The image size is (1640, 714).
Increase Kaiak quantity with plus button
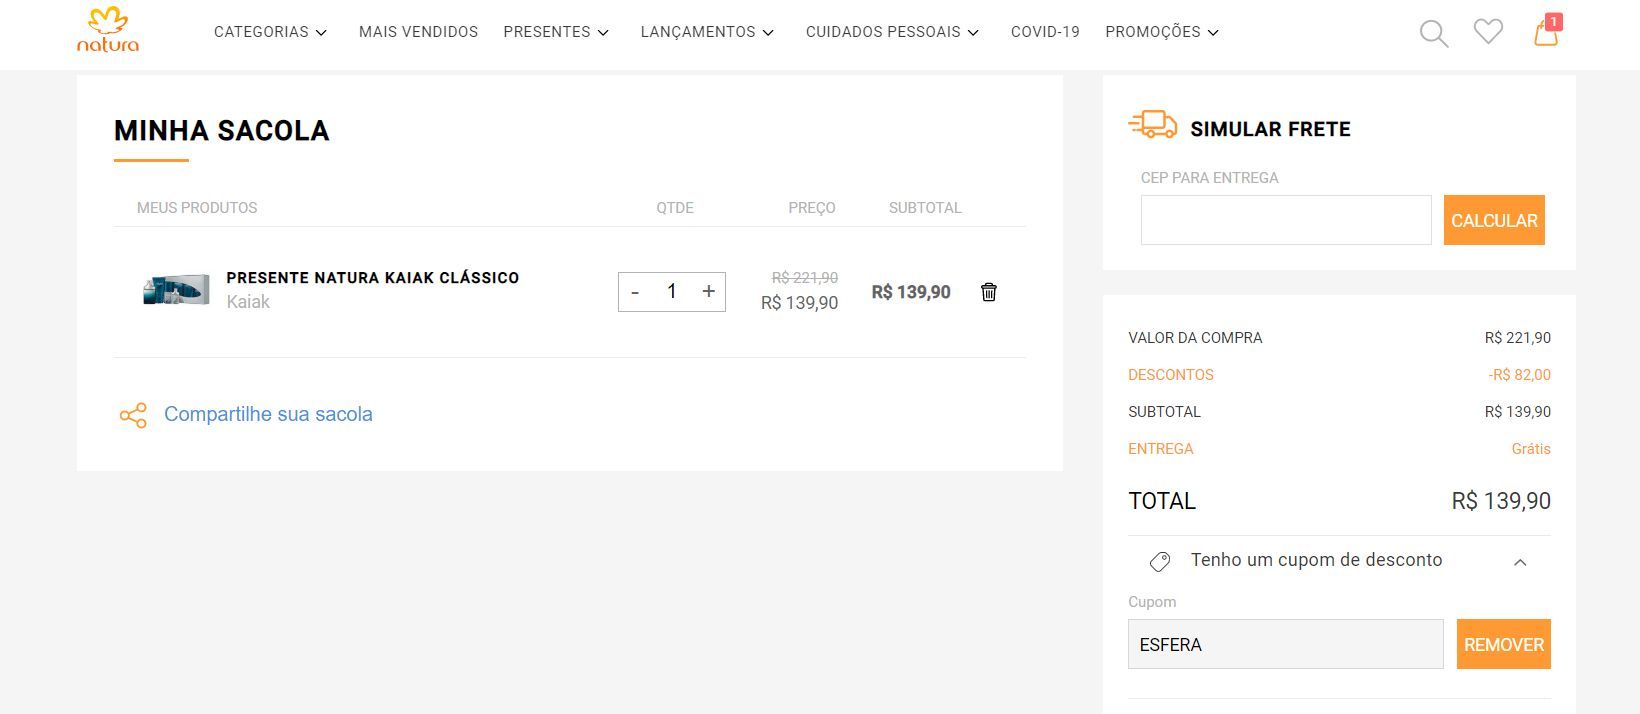[709, 292]
